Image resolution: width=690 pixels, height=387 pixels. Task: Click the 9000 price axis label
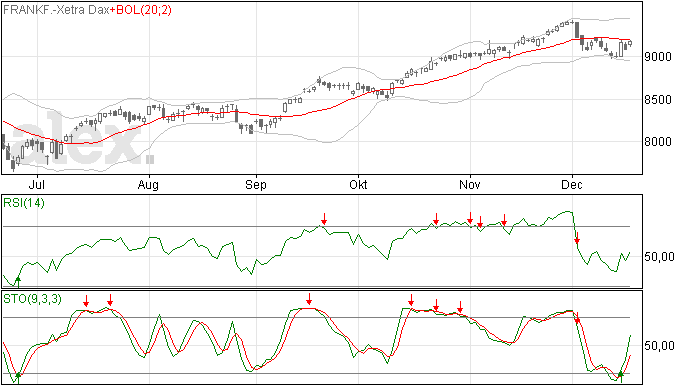click(x=658, y=57)
